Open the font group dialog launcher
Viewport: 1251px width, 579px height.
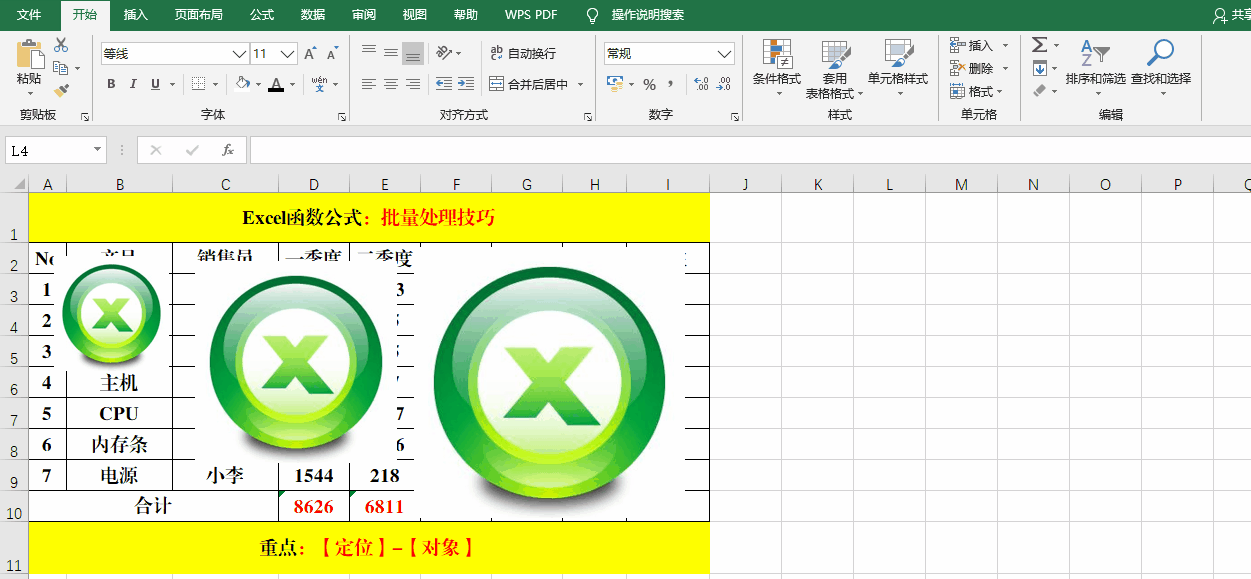[342, 117]
